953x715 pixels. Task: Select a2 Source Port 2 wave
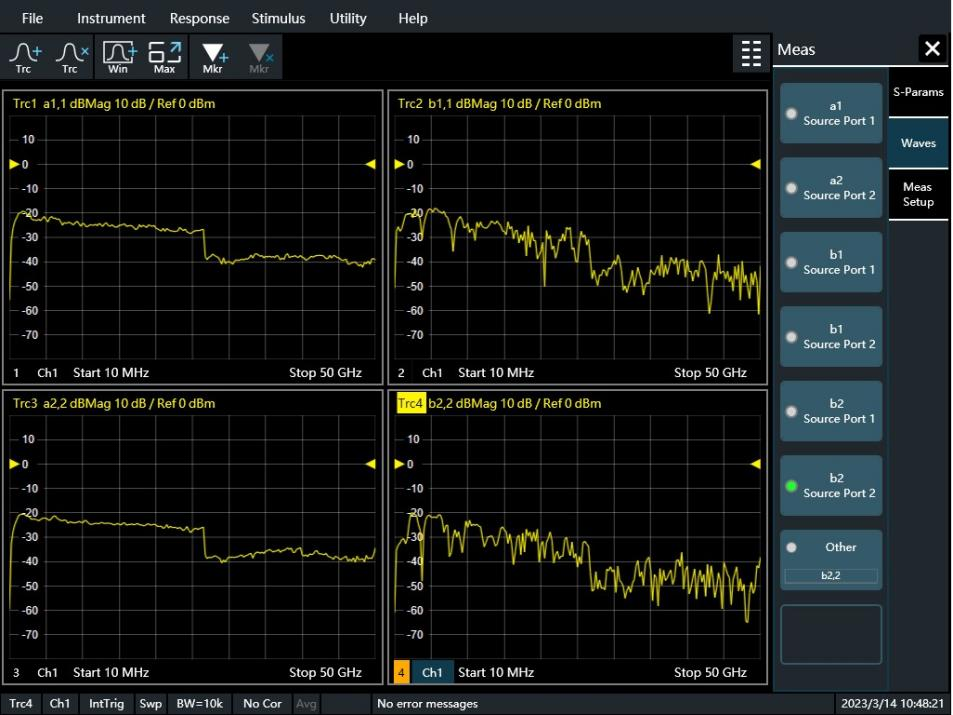pyautogui.click(x=831, y=188)
